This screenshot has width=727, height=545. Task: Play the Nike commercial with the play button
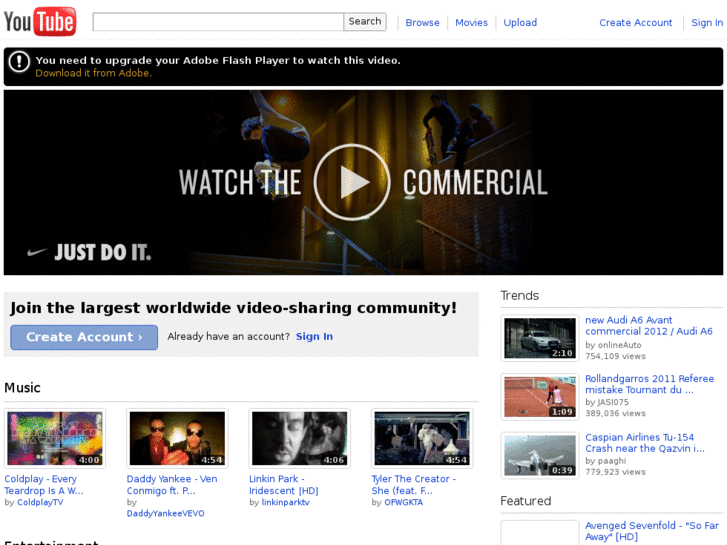pyautogui.click(x=352, y=182)
